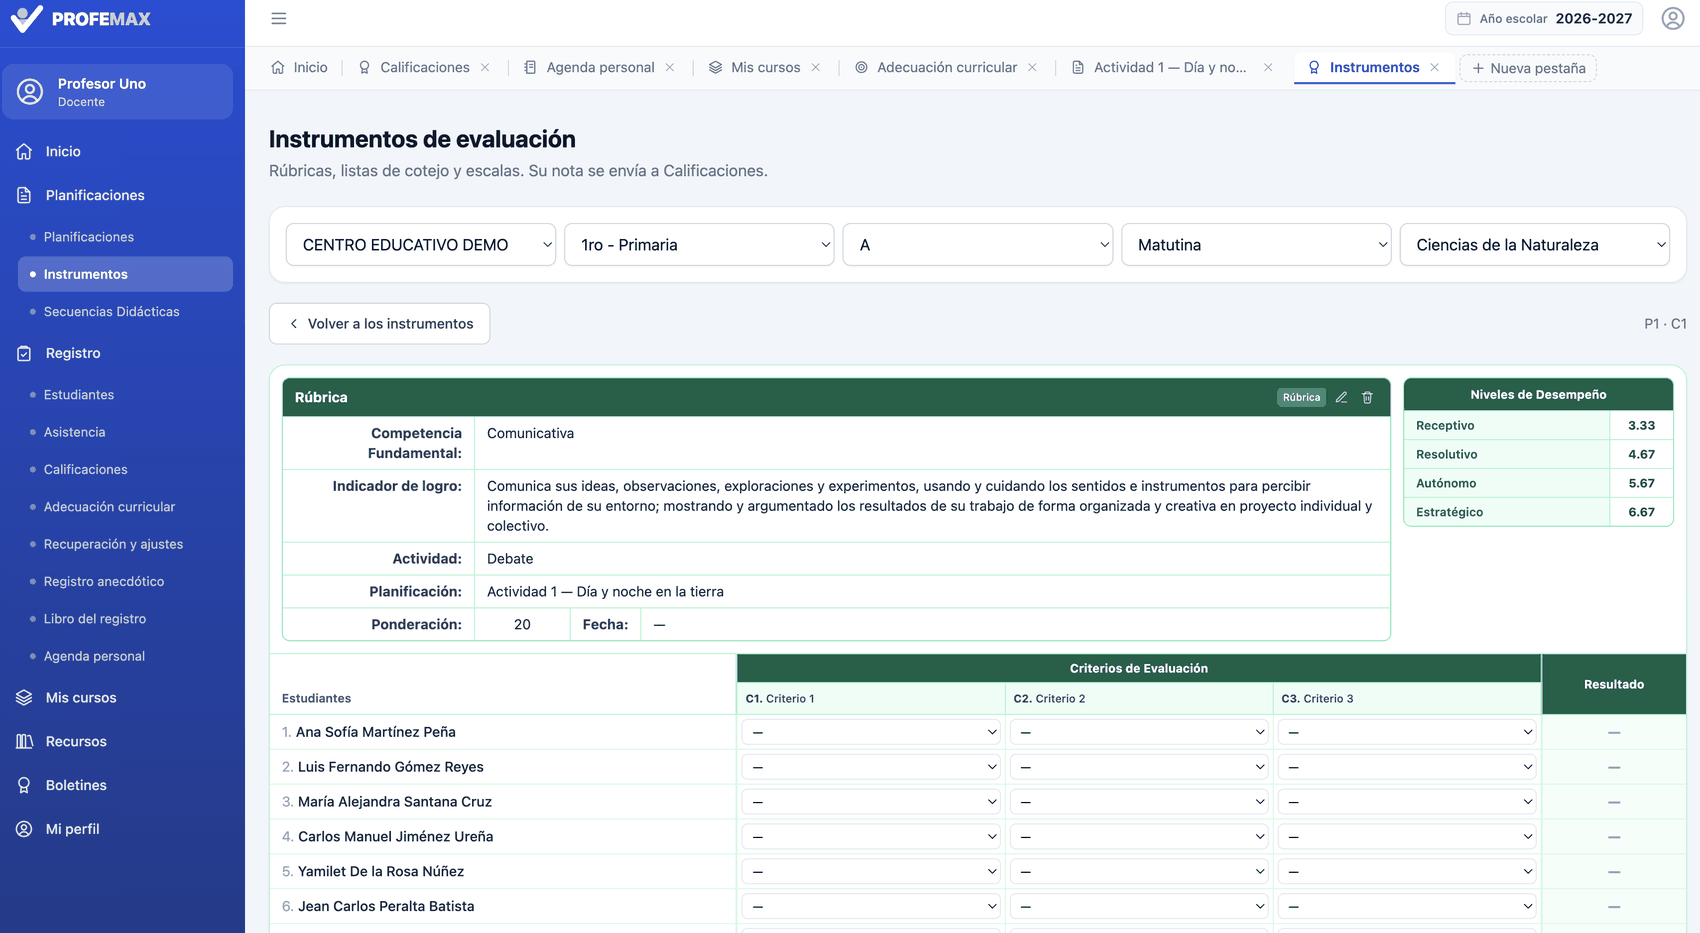This screenshot has width=1700, height=933.
Task: Close the Instrumentos tab
Action: click(x=1435, y=67)
